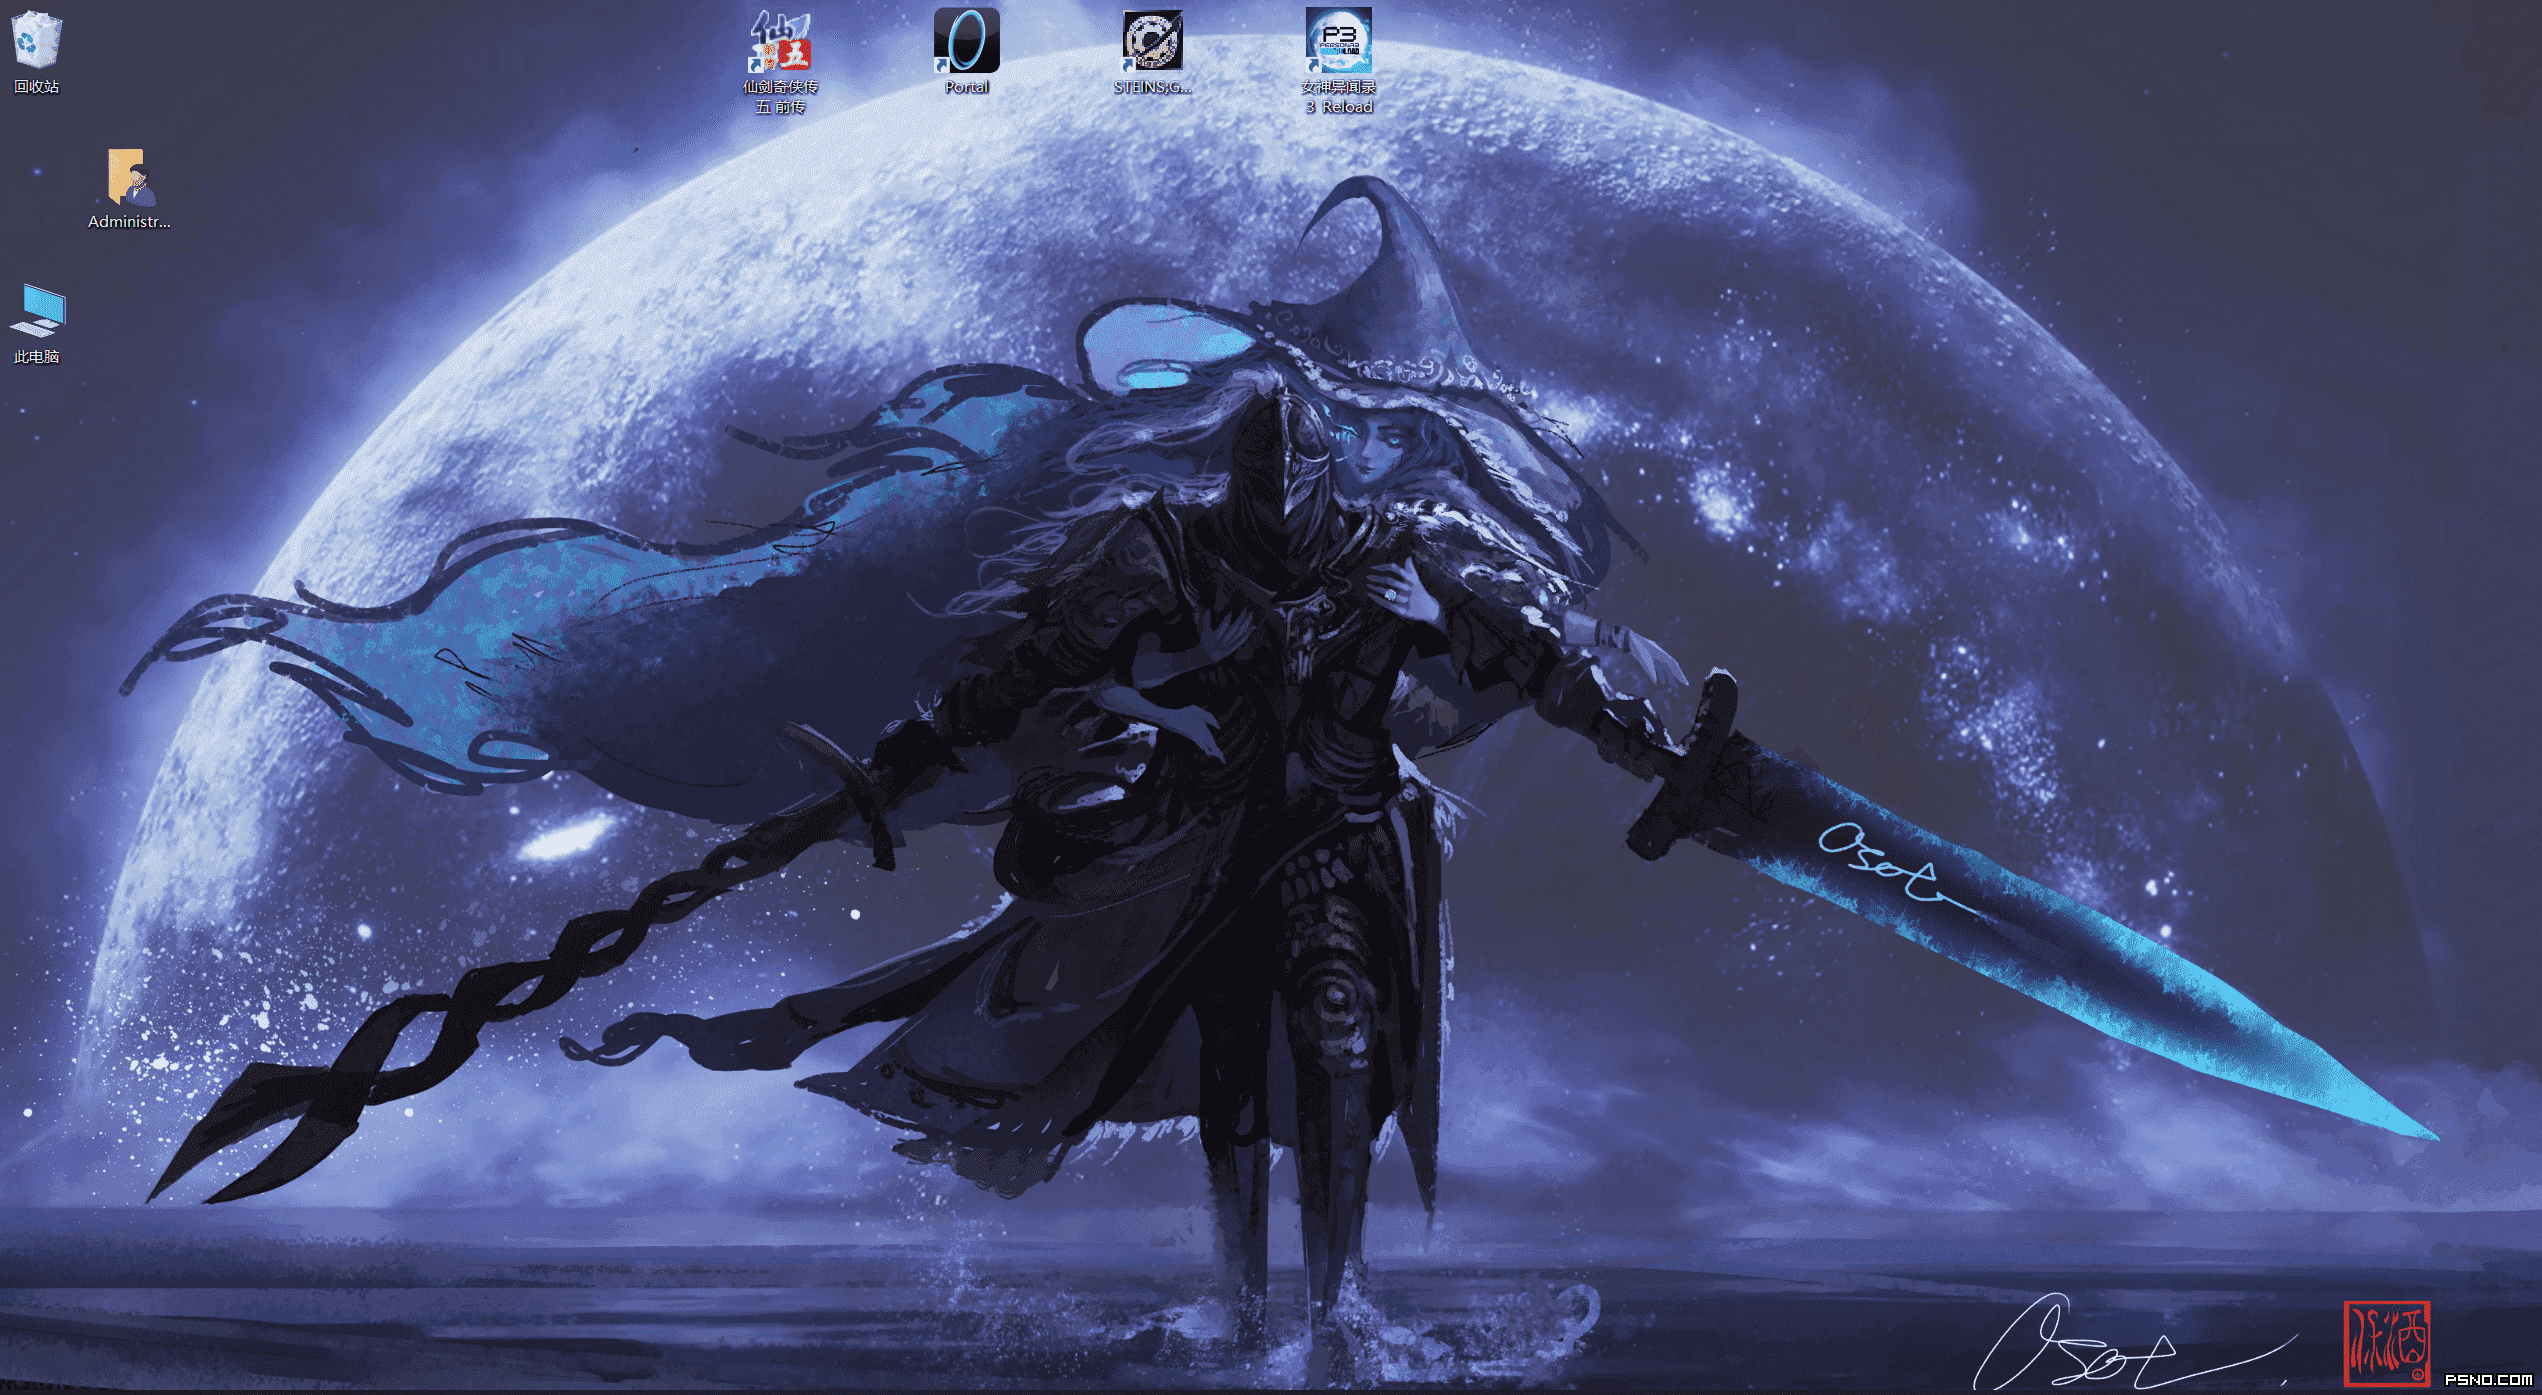This screenshot has width=2542, height=1395.
Task: Click the 回收站 label text
Action: point(37,87)
